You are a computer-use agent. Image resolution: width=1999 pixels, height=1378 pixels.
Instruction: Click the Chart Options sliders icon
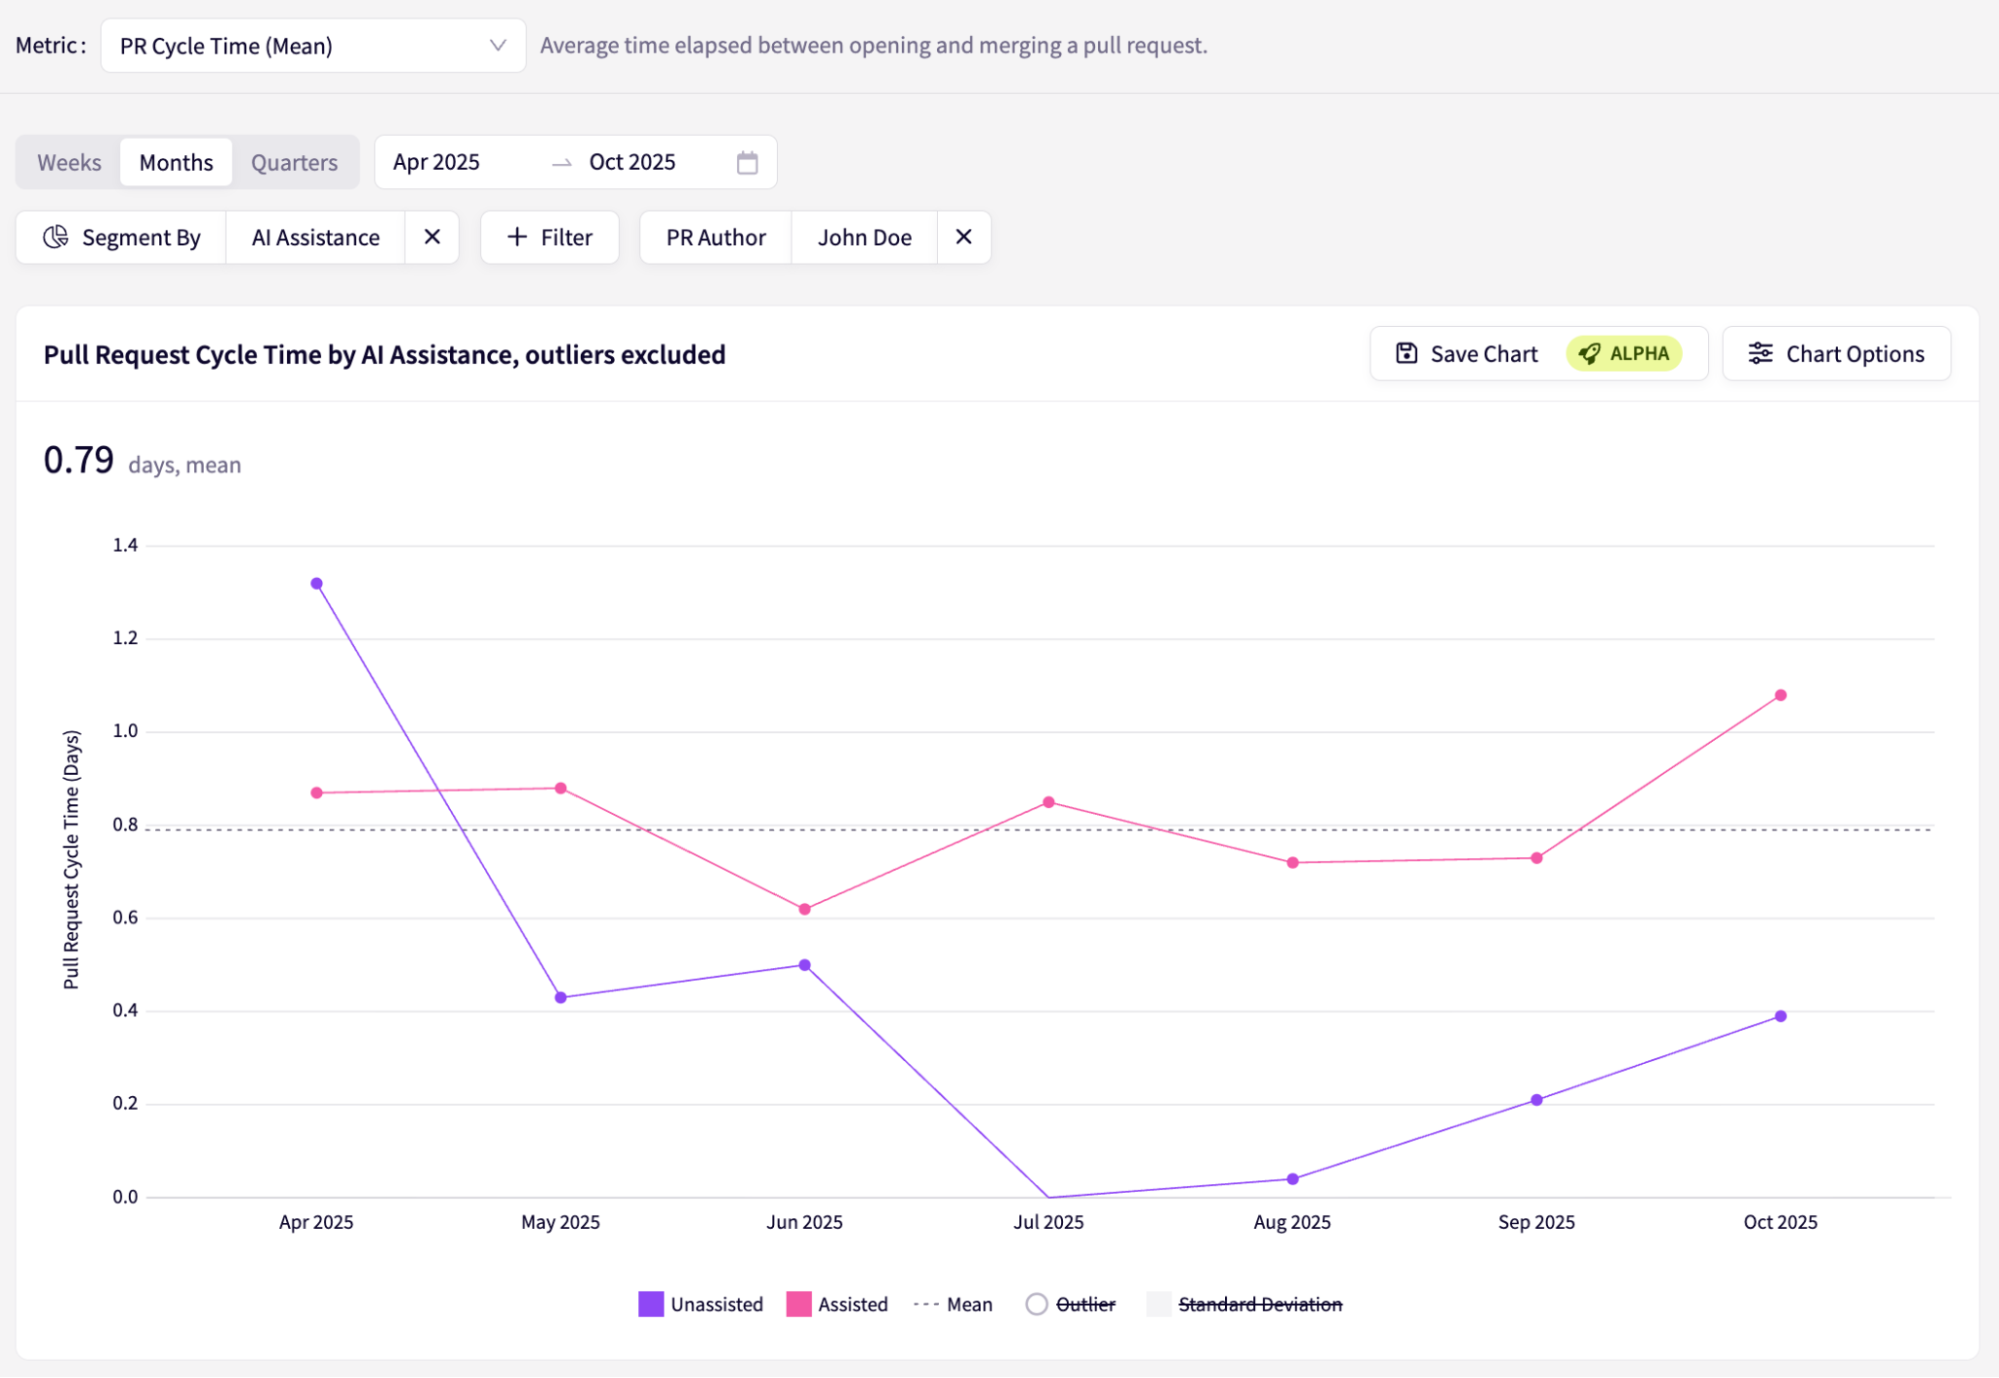1760,353
